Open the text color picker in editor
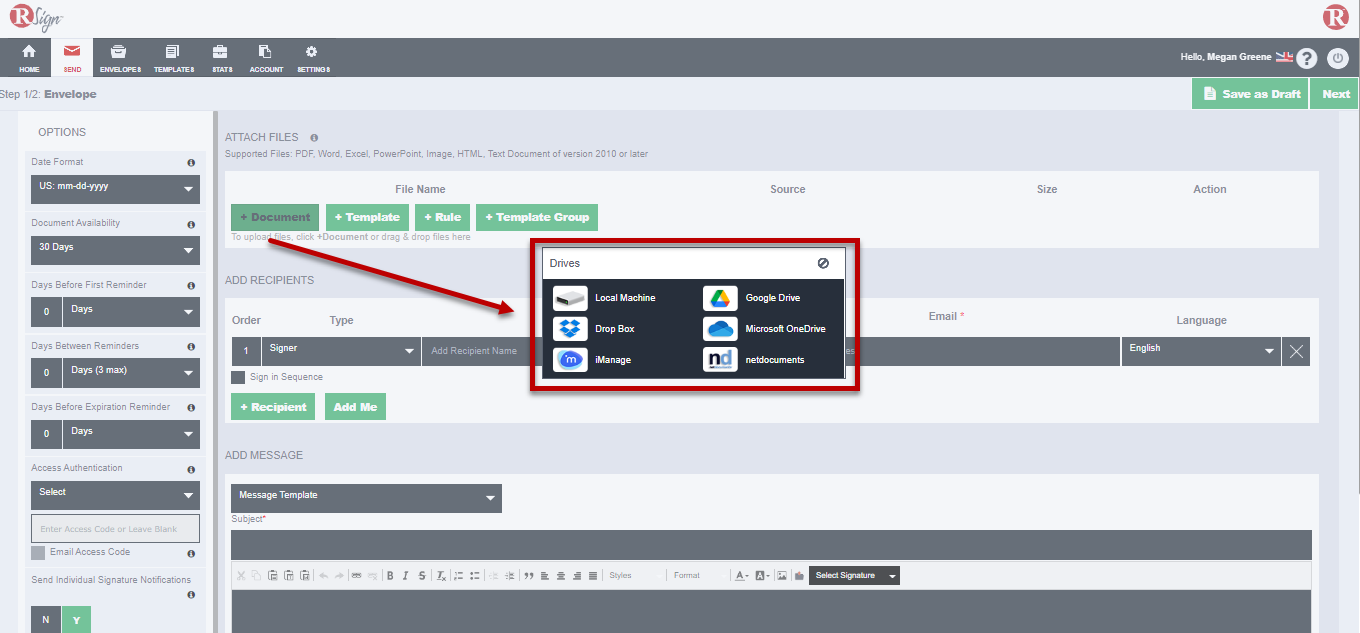 point(741,575)
